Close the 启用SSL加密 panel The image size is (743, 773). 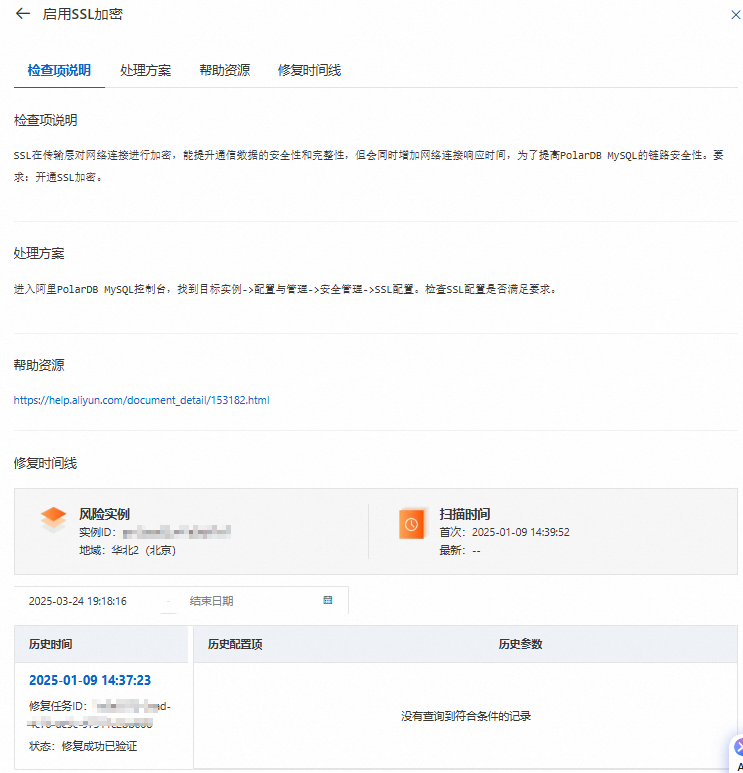[735, 15]
